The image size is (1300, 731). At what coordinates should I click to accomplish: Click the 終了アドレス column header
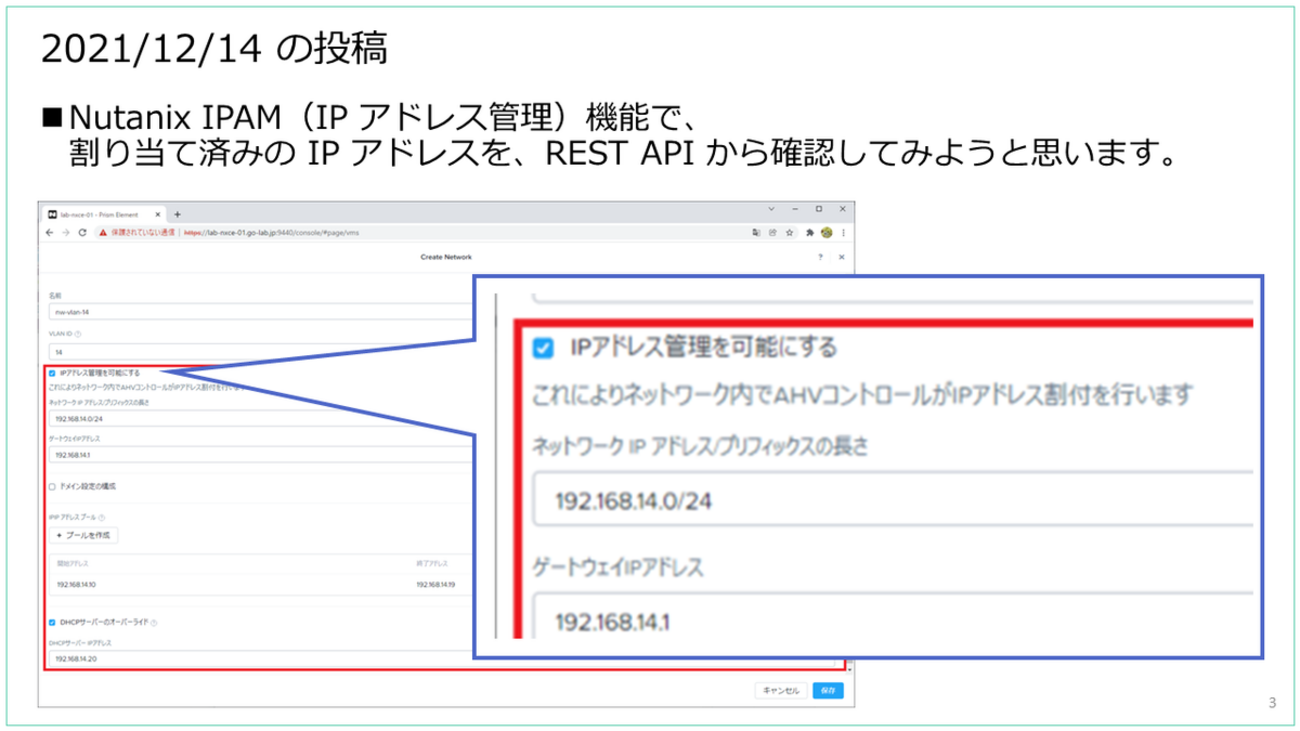431,564
